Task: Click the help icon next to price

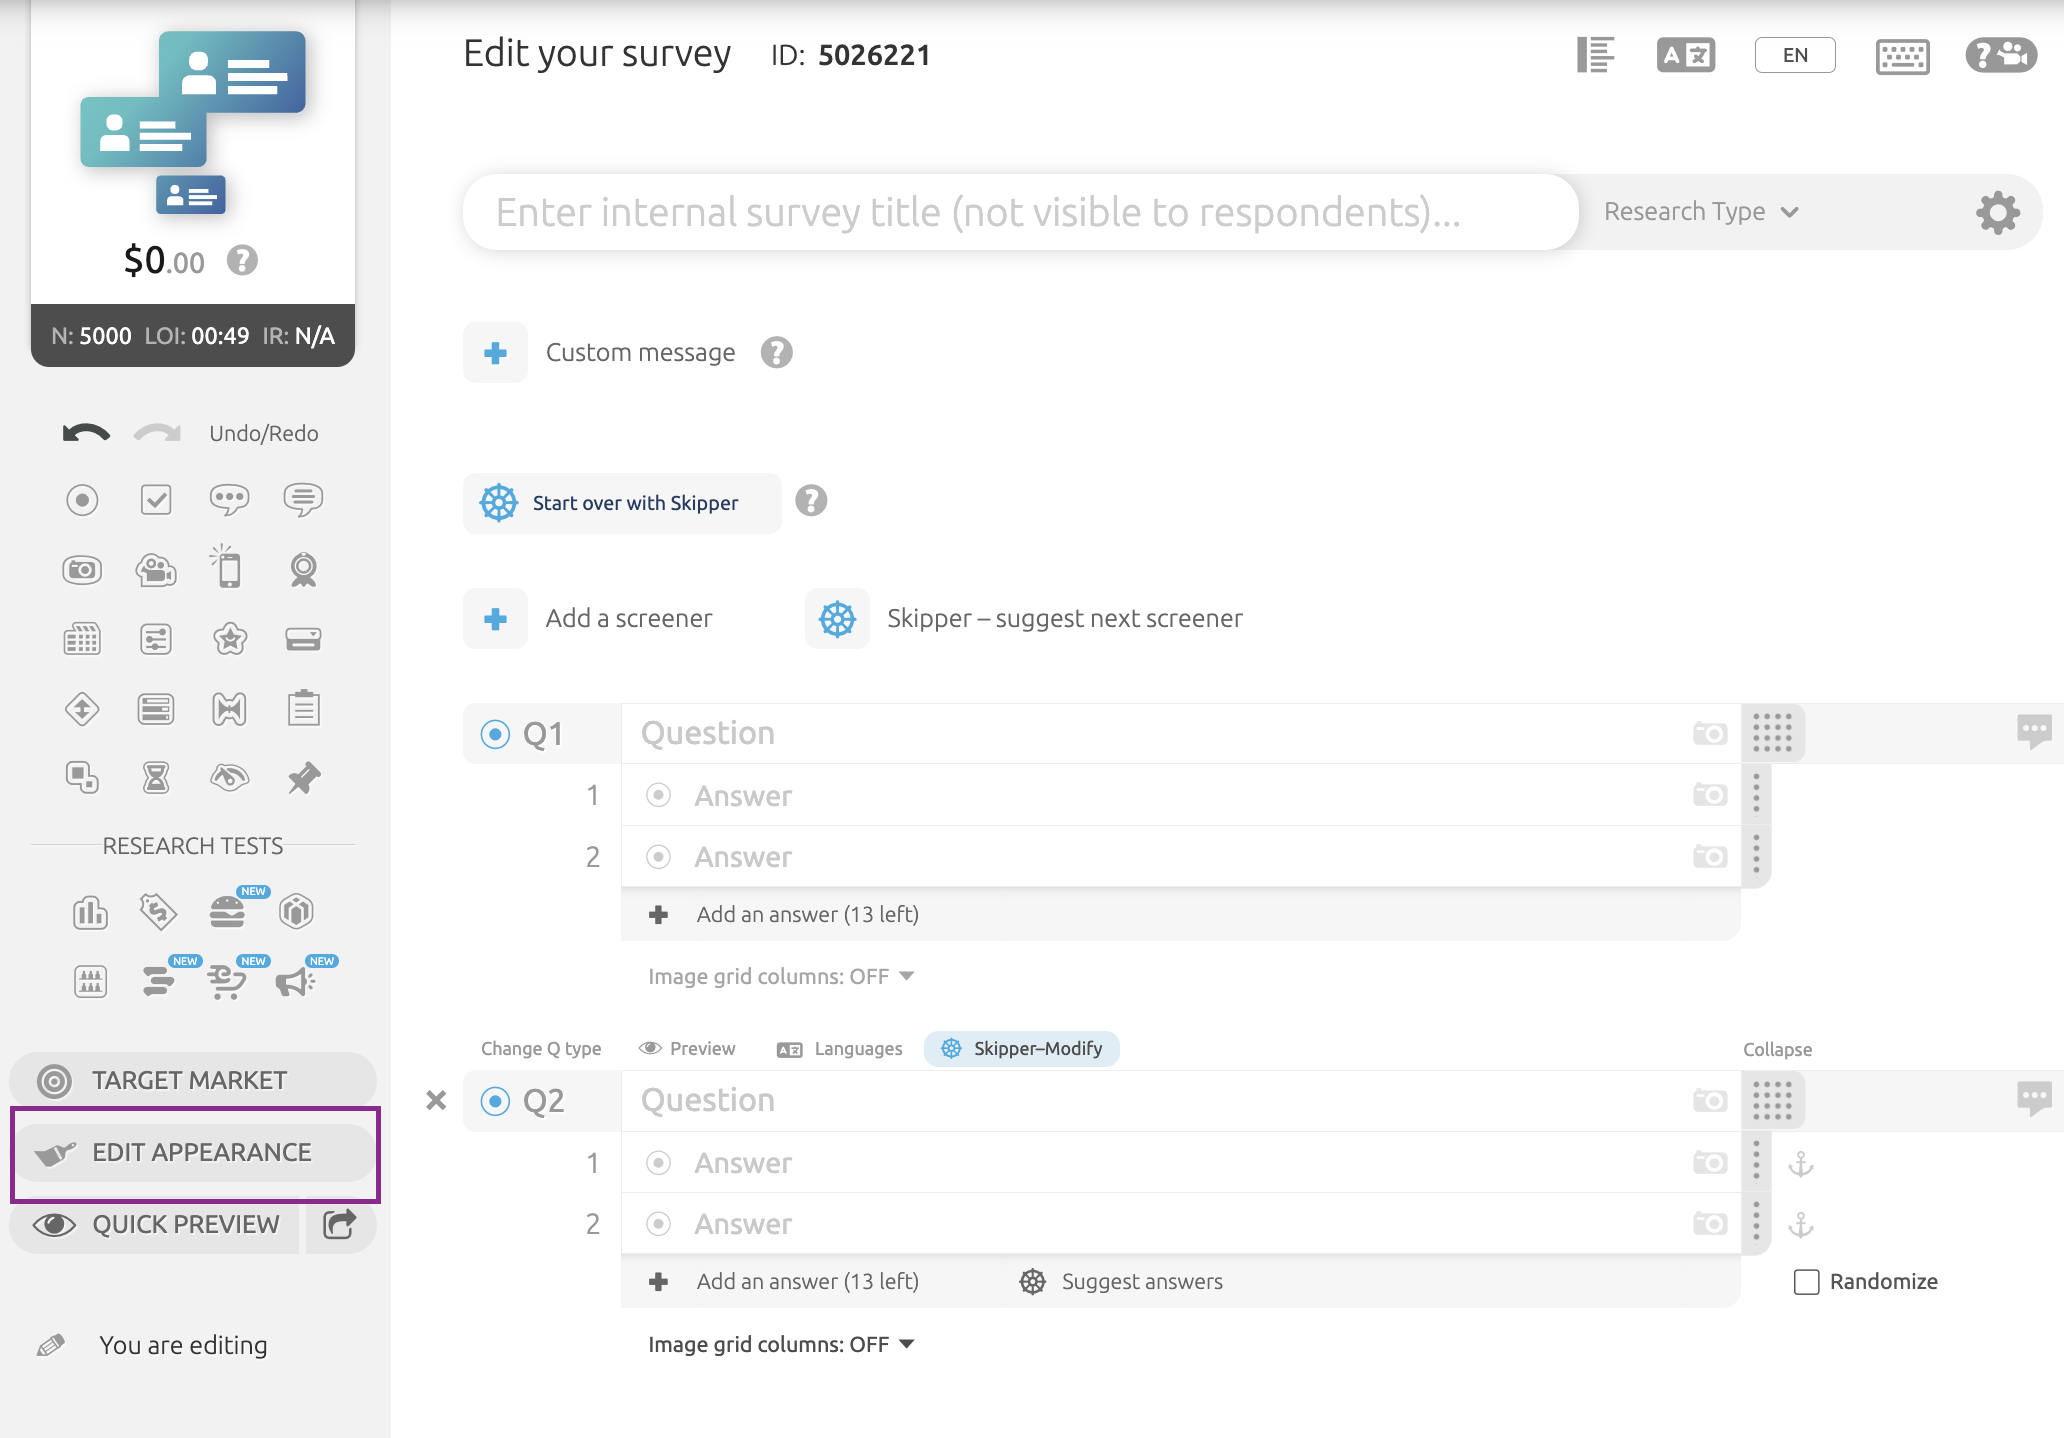Action: click(x=242, y=260)
